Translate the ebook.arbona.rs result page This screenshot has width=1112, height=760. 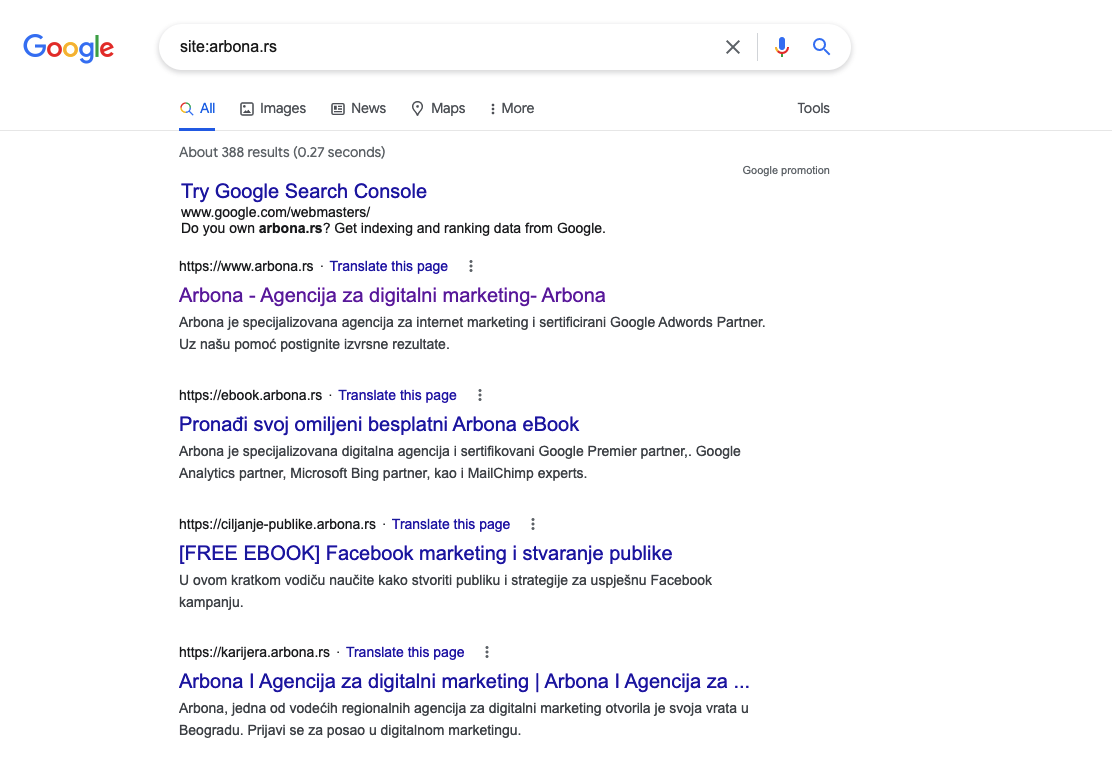[x=397, y=396]
